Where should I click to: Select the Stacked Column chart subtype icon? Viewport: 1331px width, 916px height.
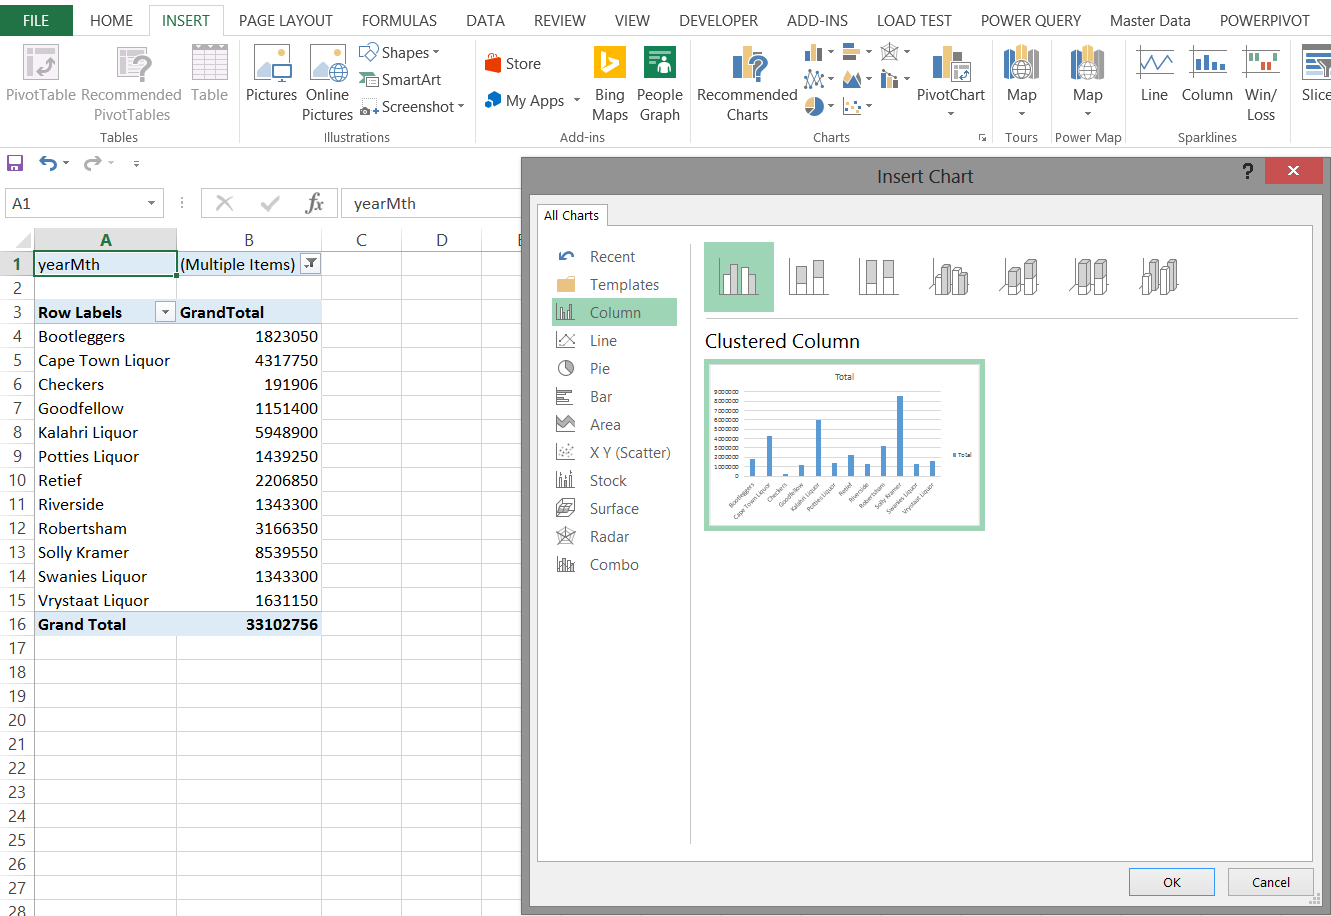point(808,277)
